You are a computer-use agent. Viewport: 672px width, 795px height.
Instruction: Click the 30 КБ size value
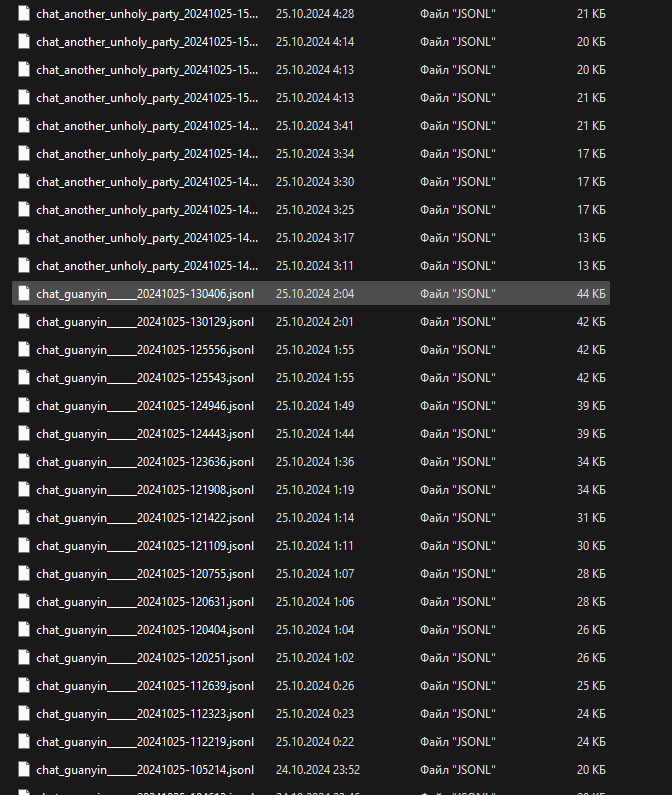[591, 546]
